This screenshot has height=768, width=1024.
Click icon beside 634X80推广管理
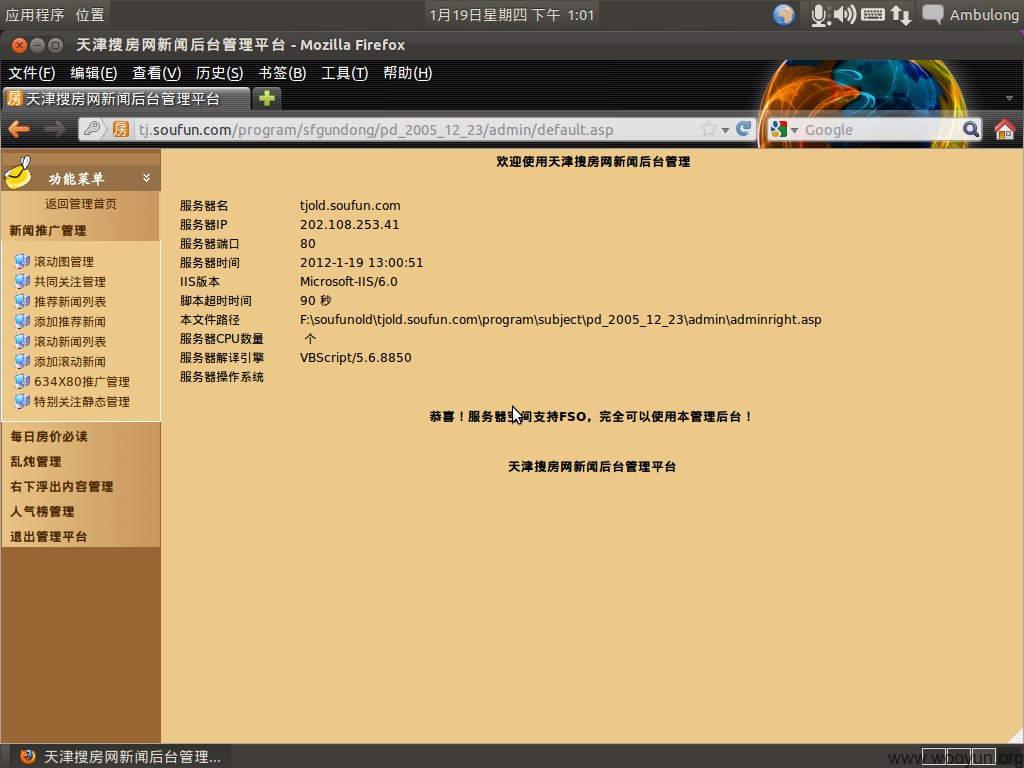(22, 381)
